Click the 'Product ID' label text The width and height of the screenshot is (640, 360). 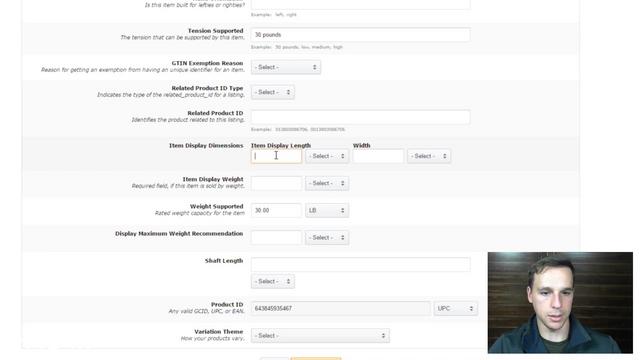click(x=227, y=304)
